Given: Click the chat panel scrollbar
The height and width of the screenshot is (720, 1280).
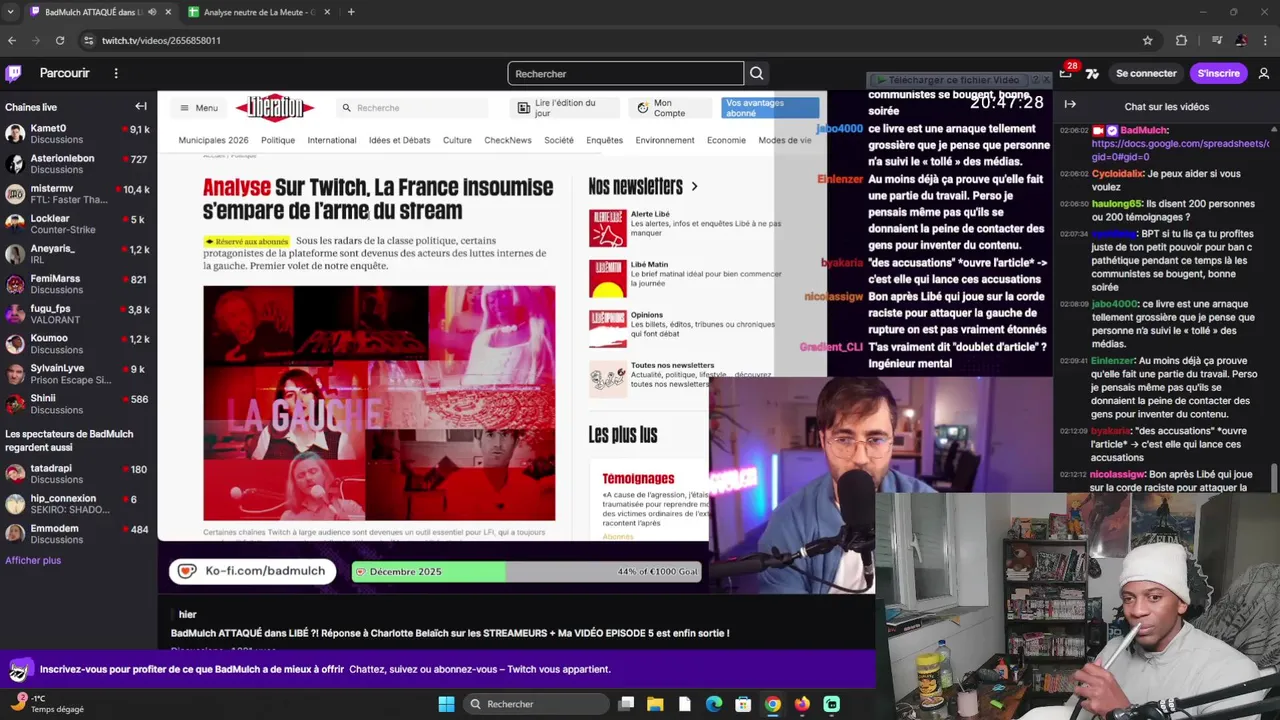Looking at the screenshot, I should point(1274,478).
